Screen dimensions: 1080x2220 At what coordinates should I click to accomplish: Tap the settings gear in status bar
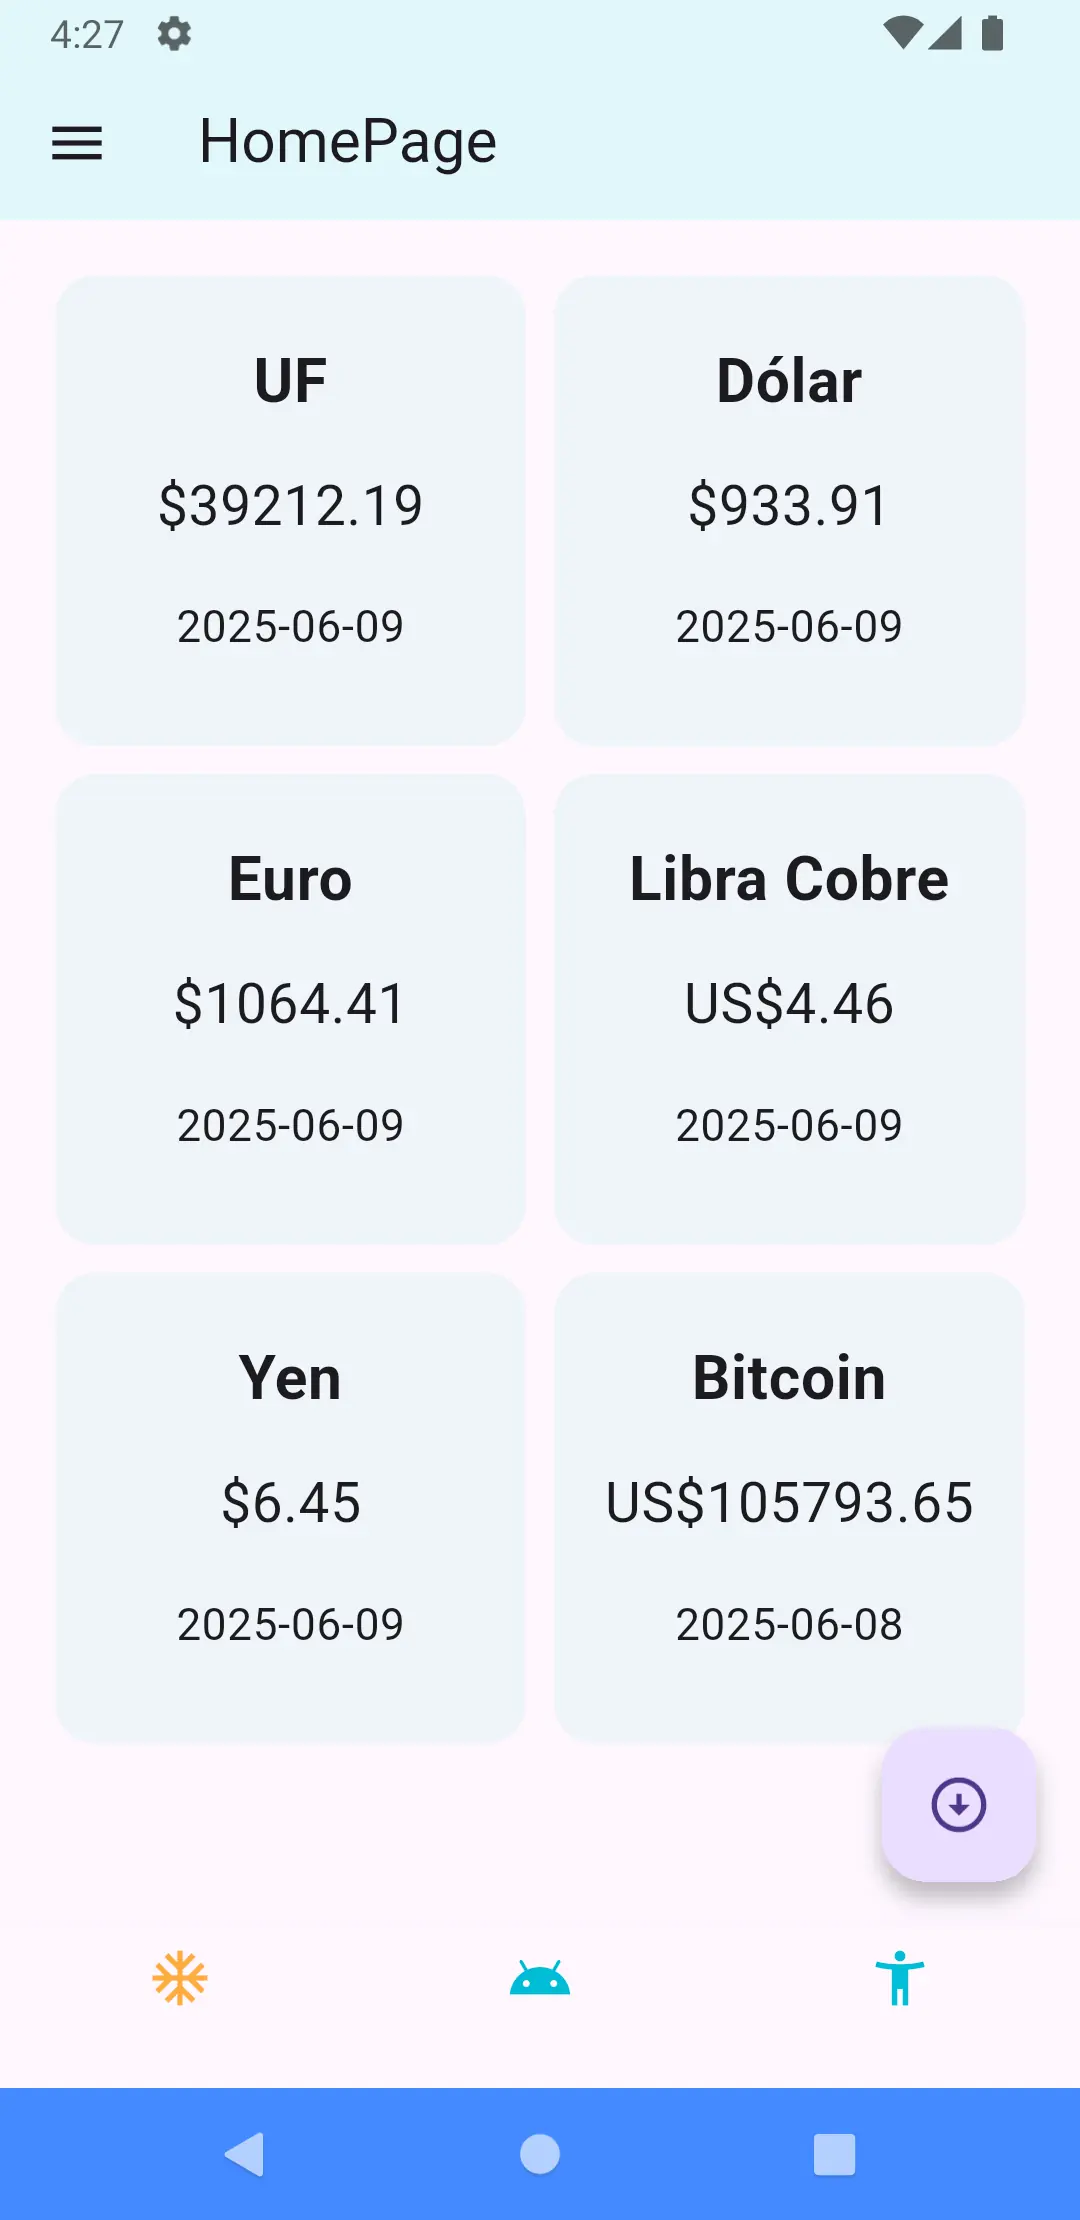pos(174,34)
